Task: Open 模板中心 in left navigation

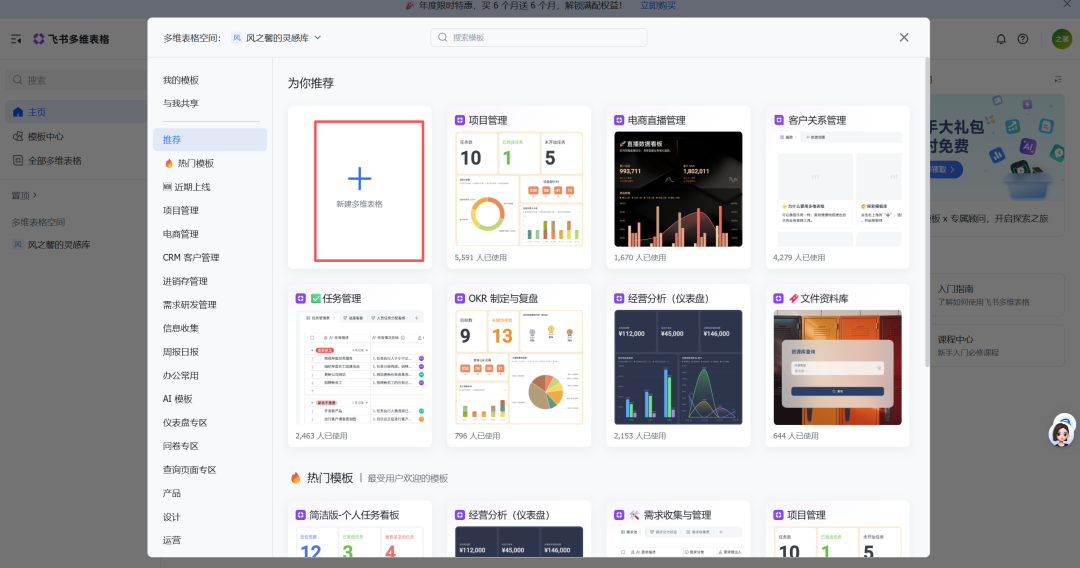Action: [45, 136]
